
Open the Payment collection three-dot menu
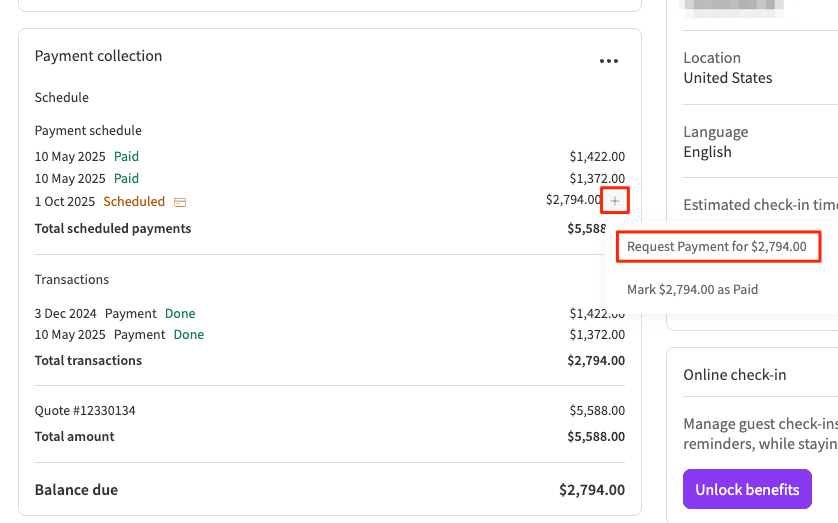pos(609,61)
